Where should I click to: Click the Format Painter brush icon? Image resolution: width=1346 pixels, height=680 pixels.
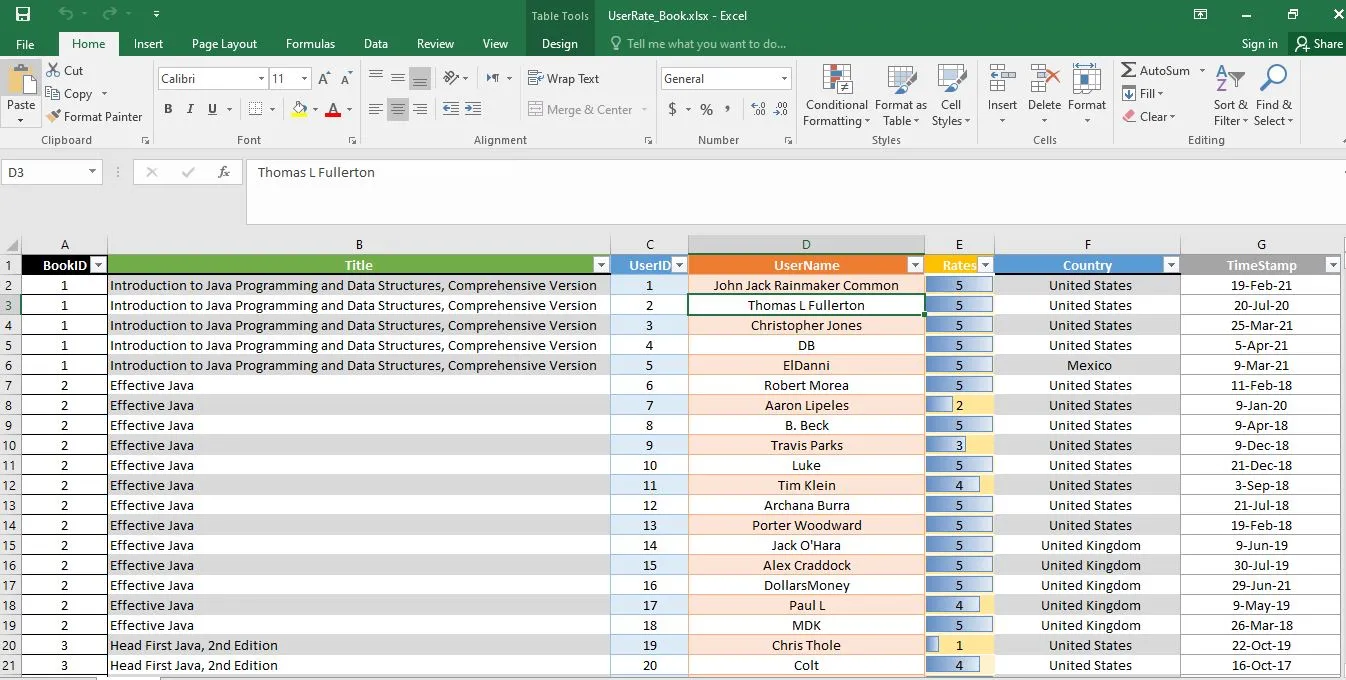coord(54,117)
